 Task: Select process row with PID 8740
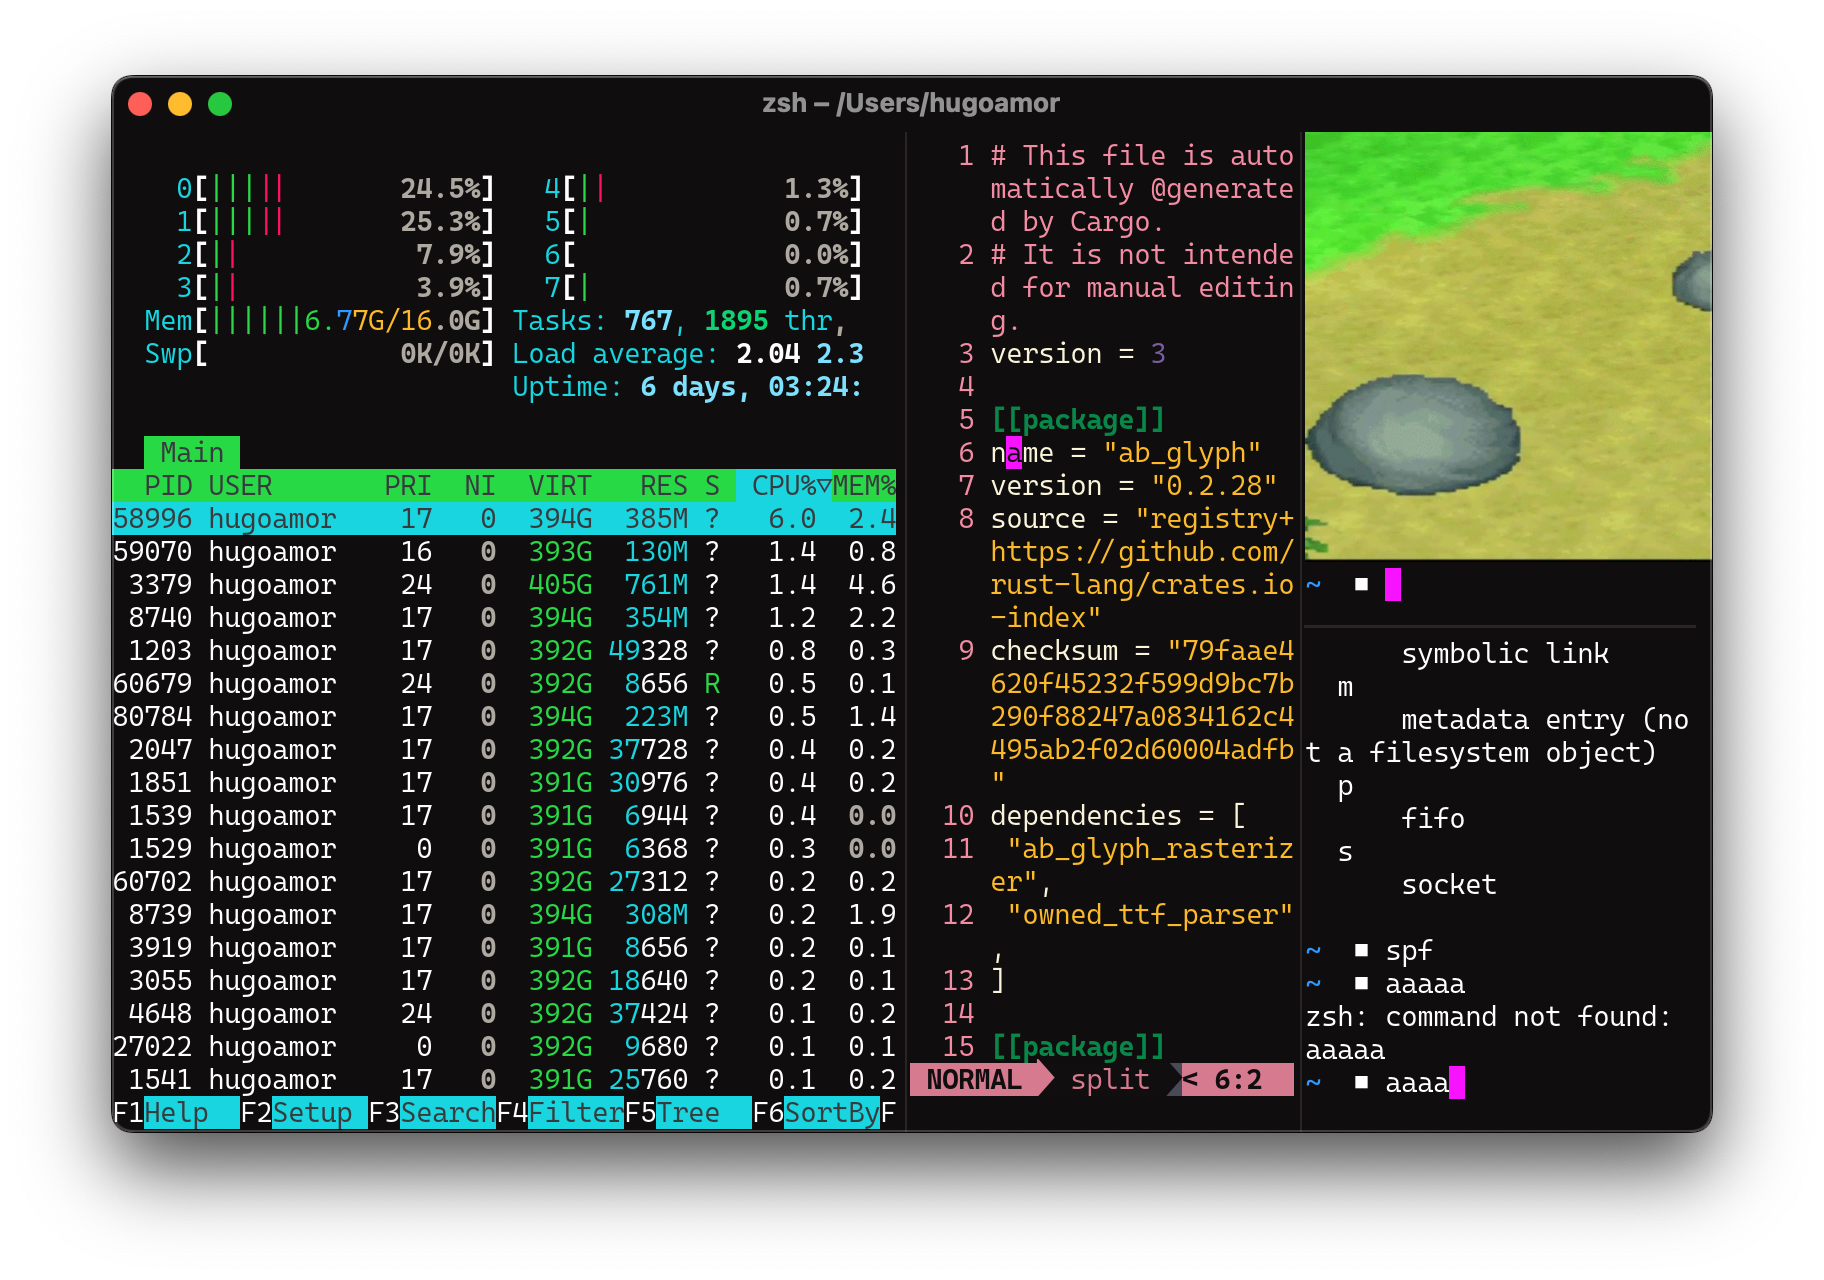click(x=504, y=617)
